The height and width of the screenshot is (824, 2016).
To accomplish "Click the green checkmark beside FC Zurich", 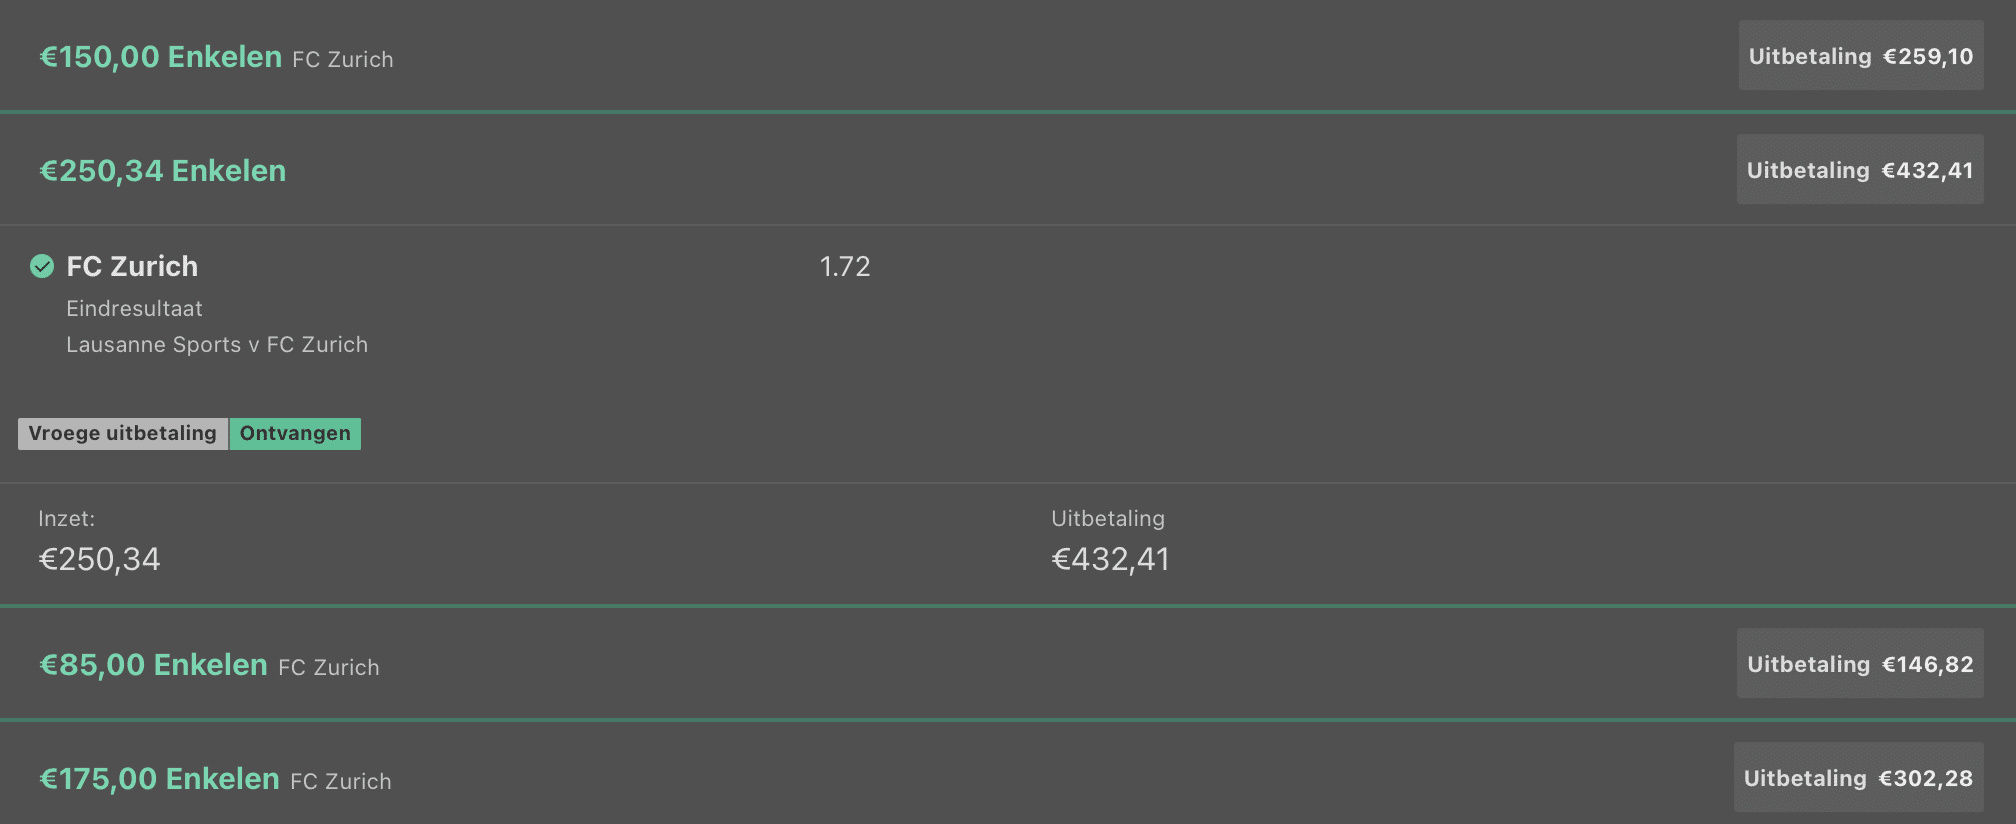I will [40, 267].
